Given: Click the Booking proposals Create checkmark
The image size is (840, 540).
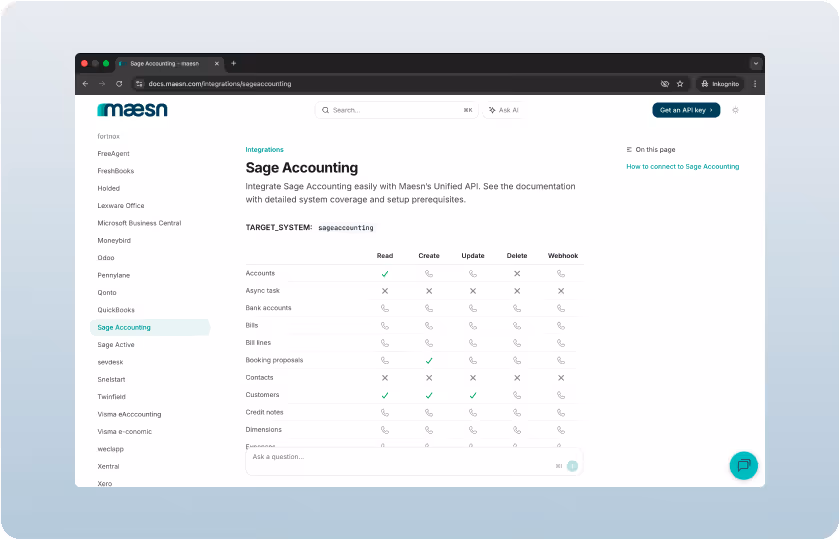Looking at the screenshot, I should (429, 361).
